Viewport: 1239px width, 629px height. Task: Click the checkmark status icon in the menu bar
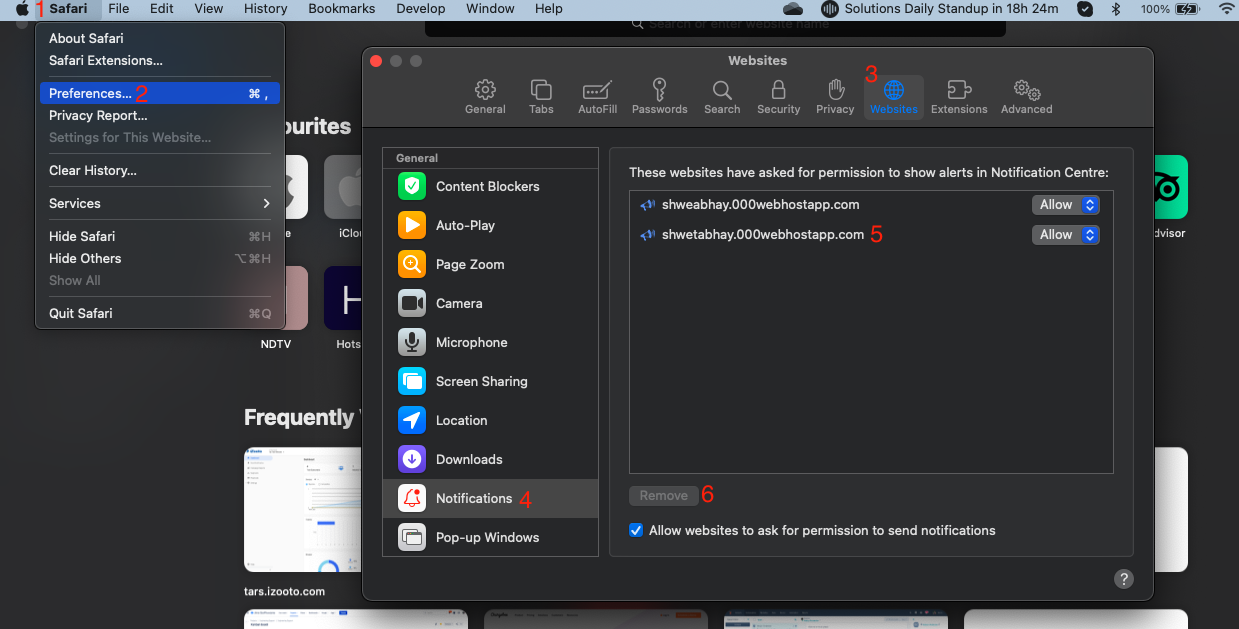(1085, 9)
